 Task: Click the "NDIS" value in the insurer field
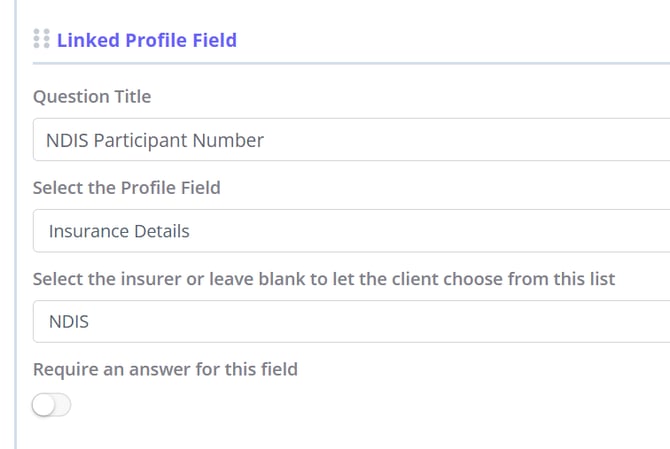68,322
